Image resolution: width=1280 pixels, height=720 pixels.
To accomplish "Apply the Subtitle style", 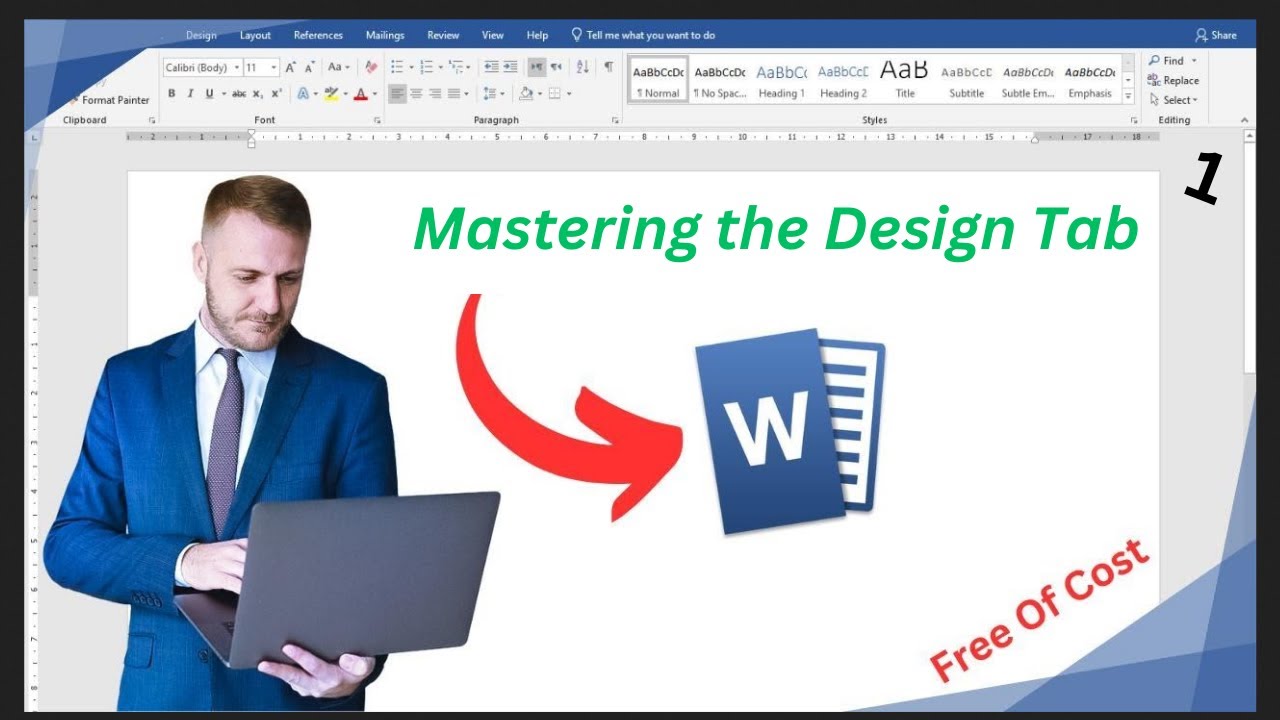I will point(967,80).
